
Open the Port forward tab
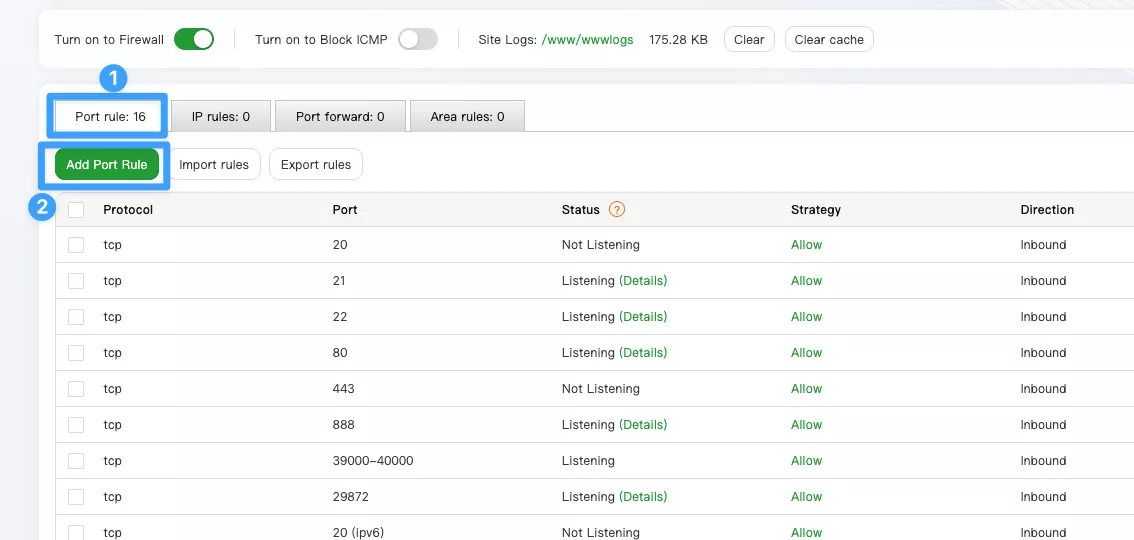point(340,117)
